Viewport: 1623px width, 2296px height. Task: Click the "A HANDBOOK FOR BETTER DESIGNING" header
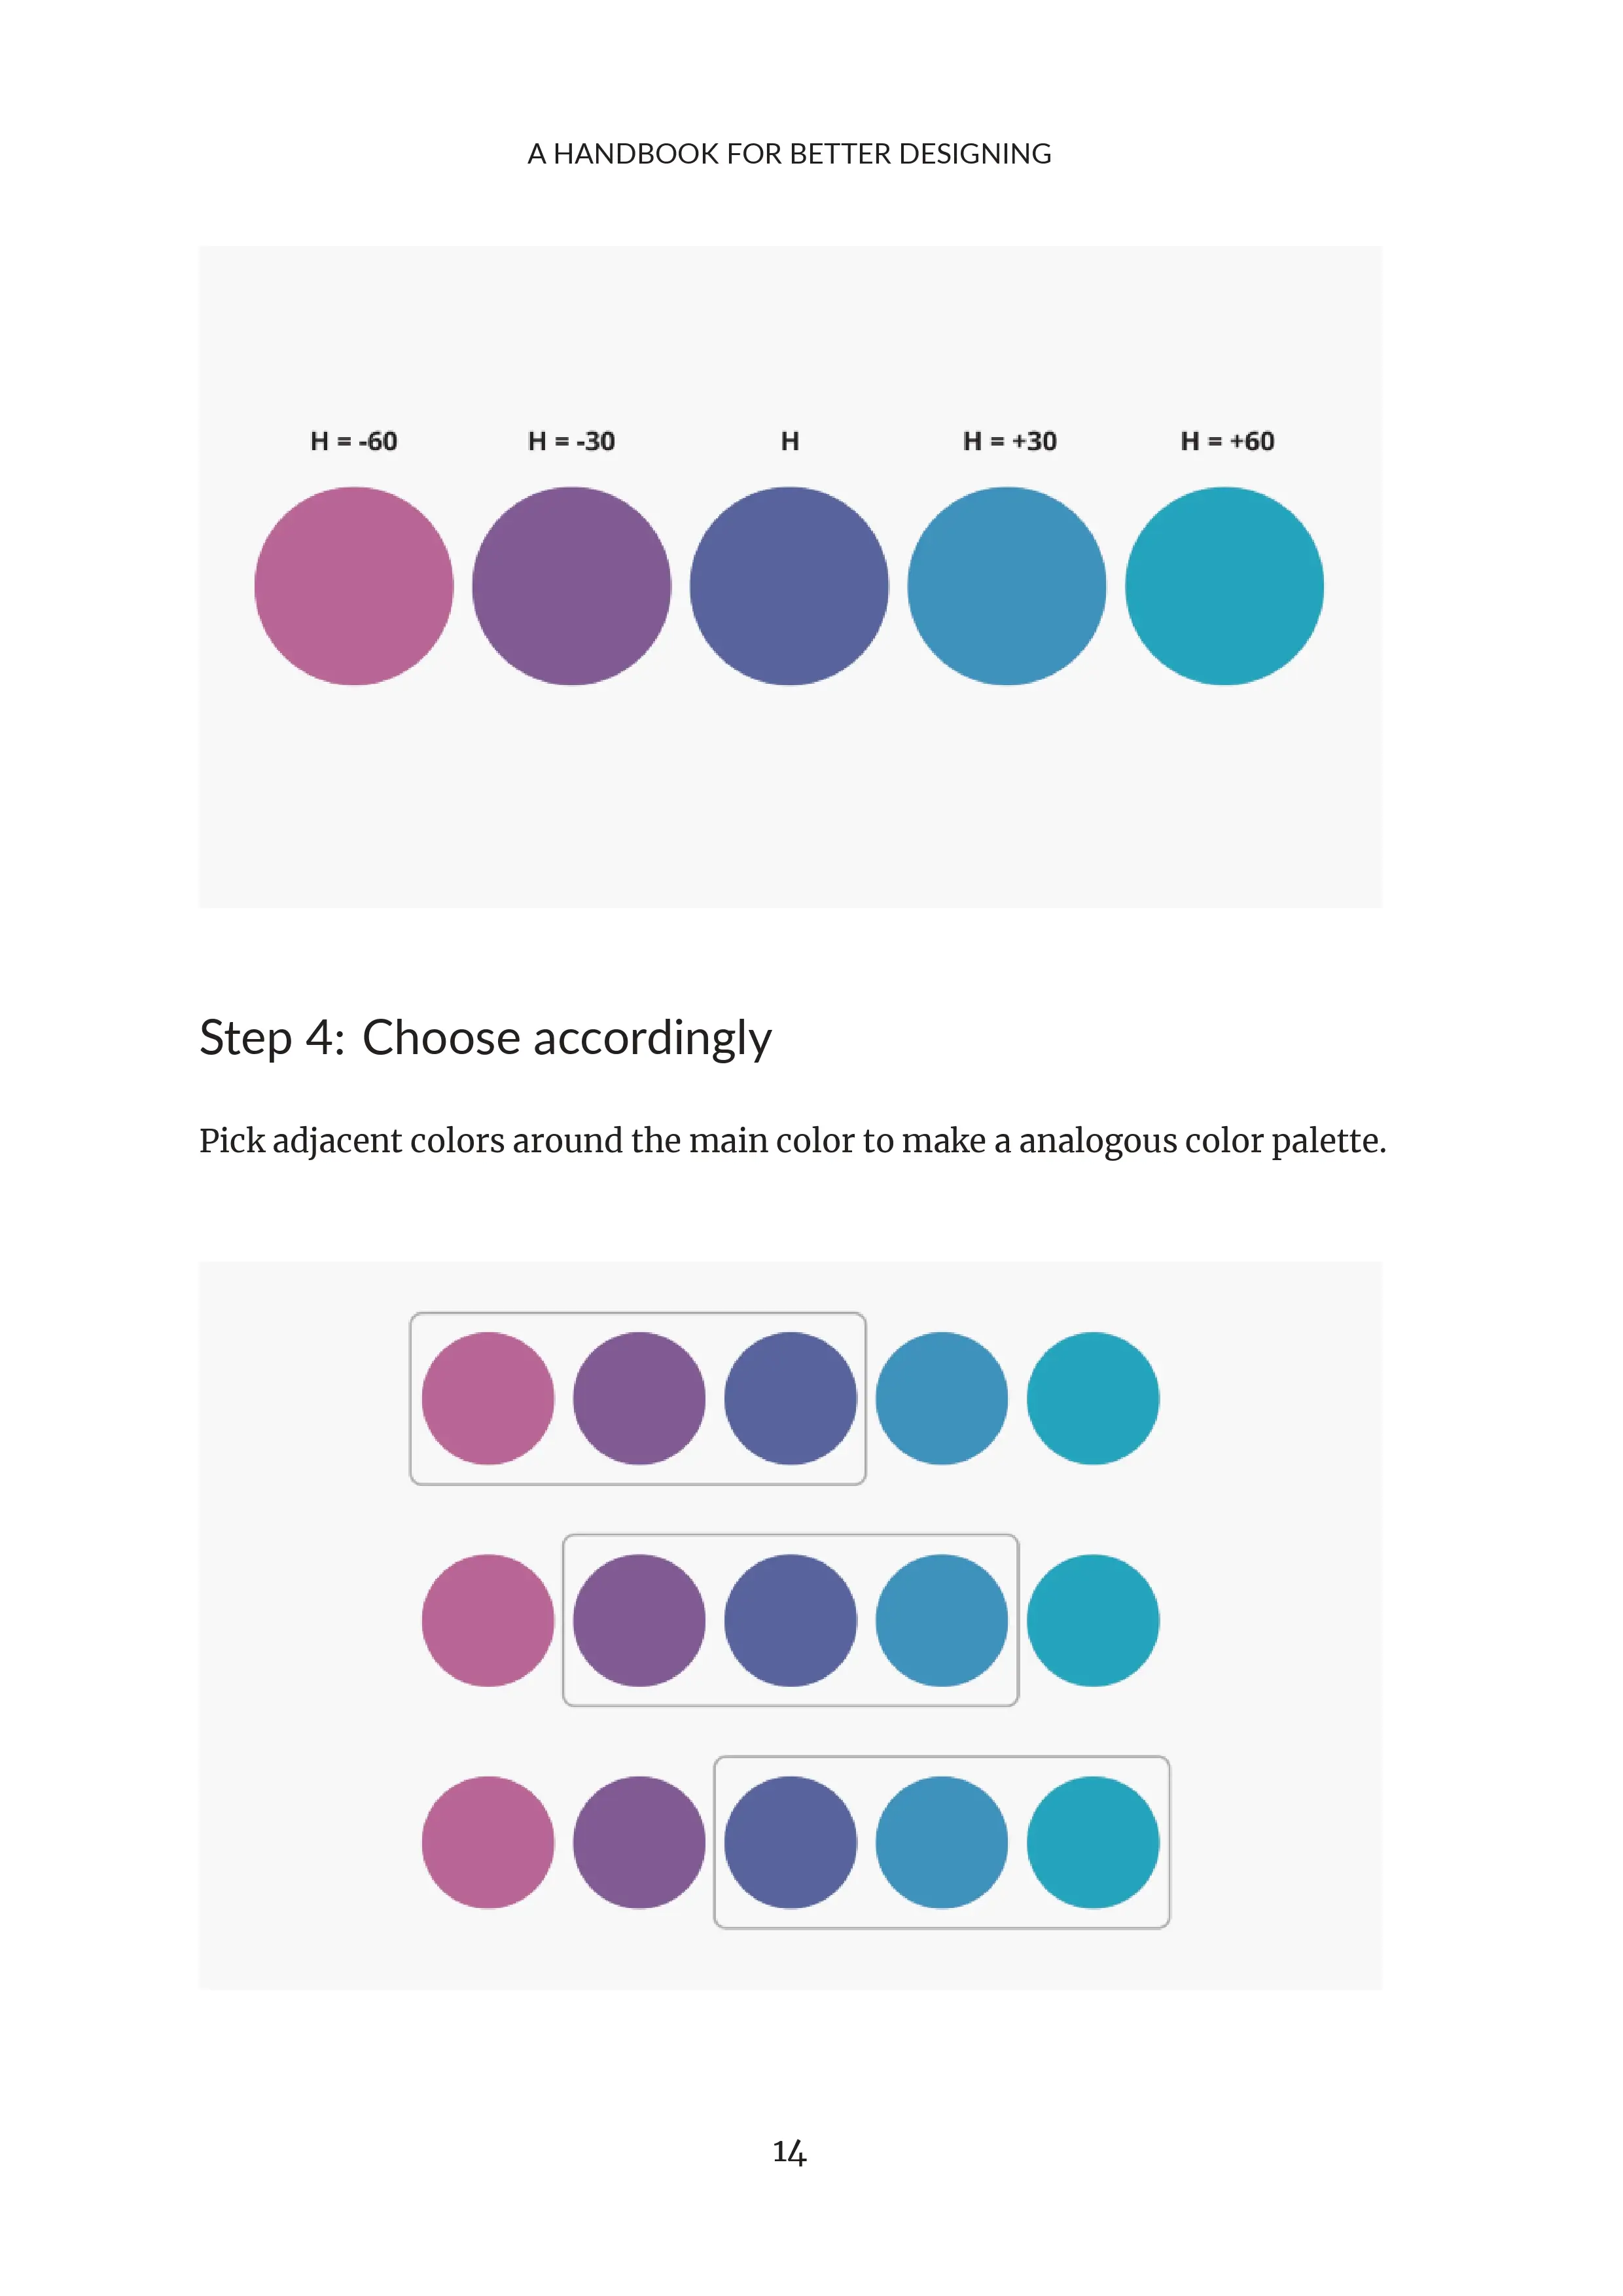[x=789, y=154]
